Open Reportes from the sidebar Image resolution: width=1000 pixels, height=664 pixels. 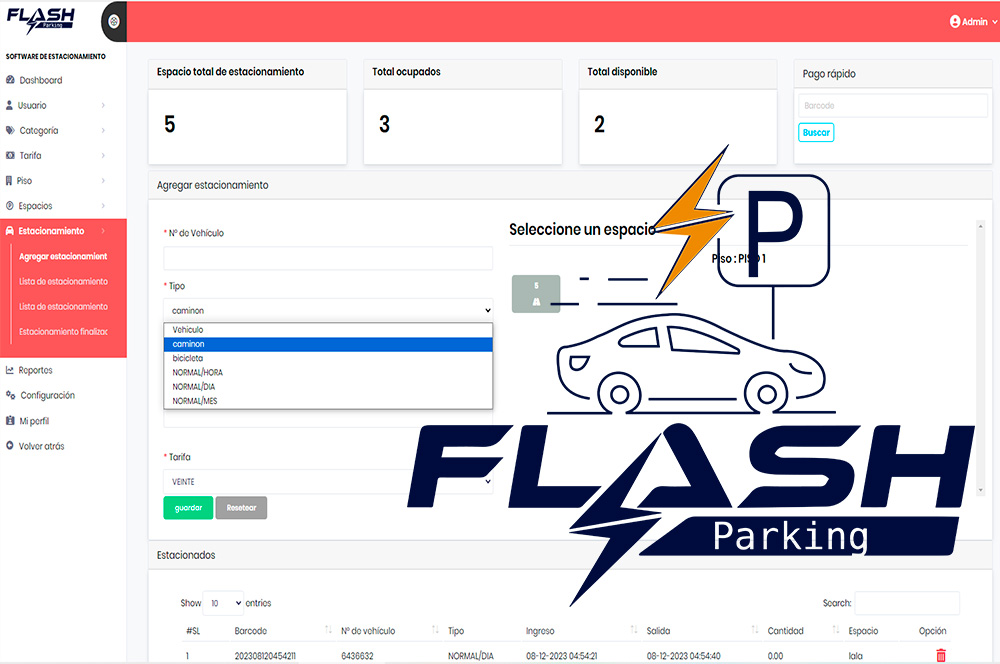pos(35,370)
